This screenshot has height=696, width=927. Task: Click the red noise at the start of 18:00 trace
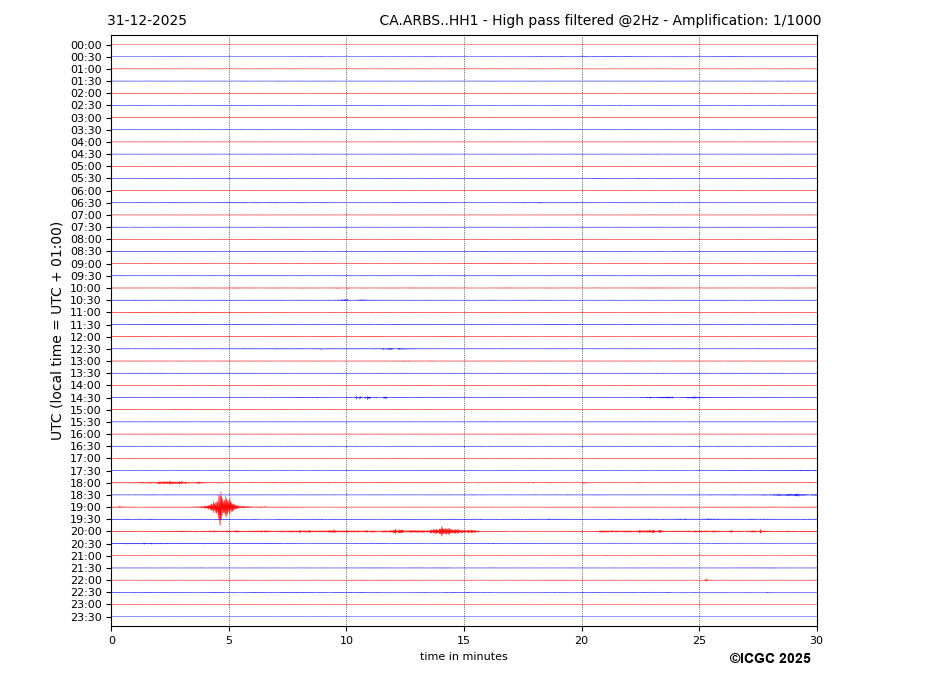170,483
